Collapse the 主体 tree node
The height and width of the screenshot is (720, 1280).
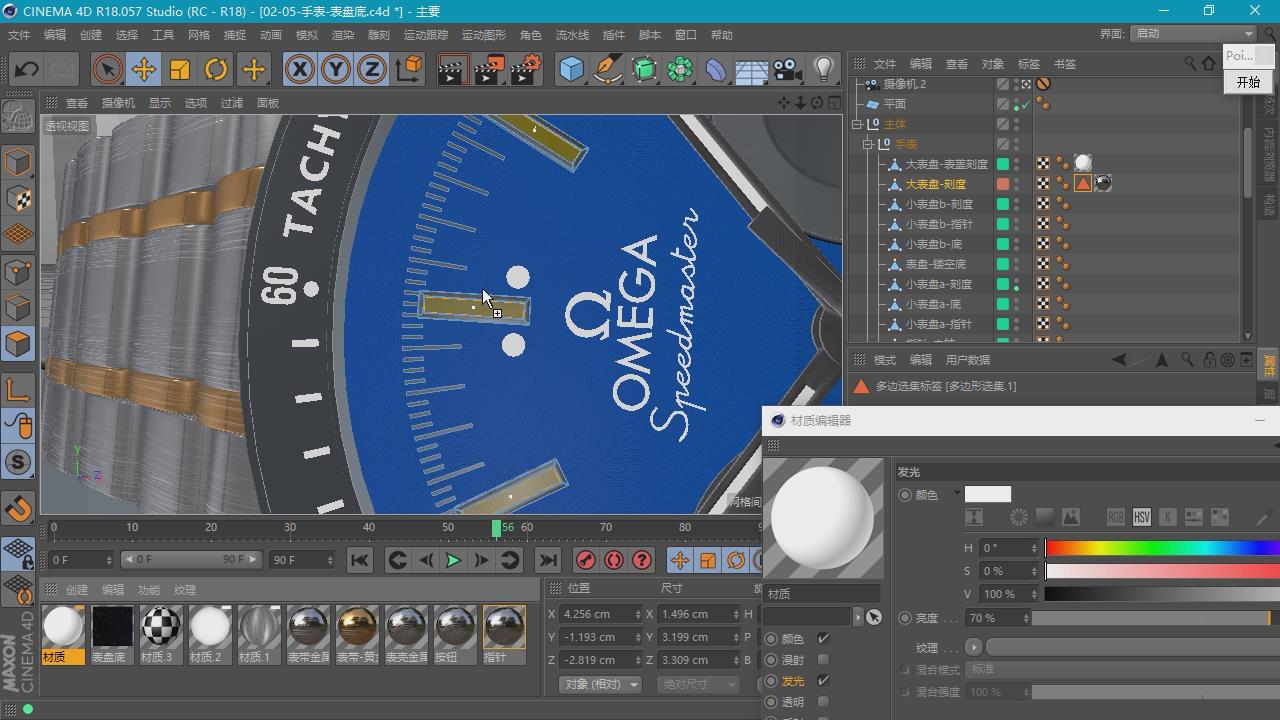click(857, 124)
